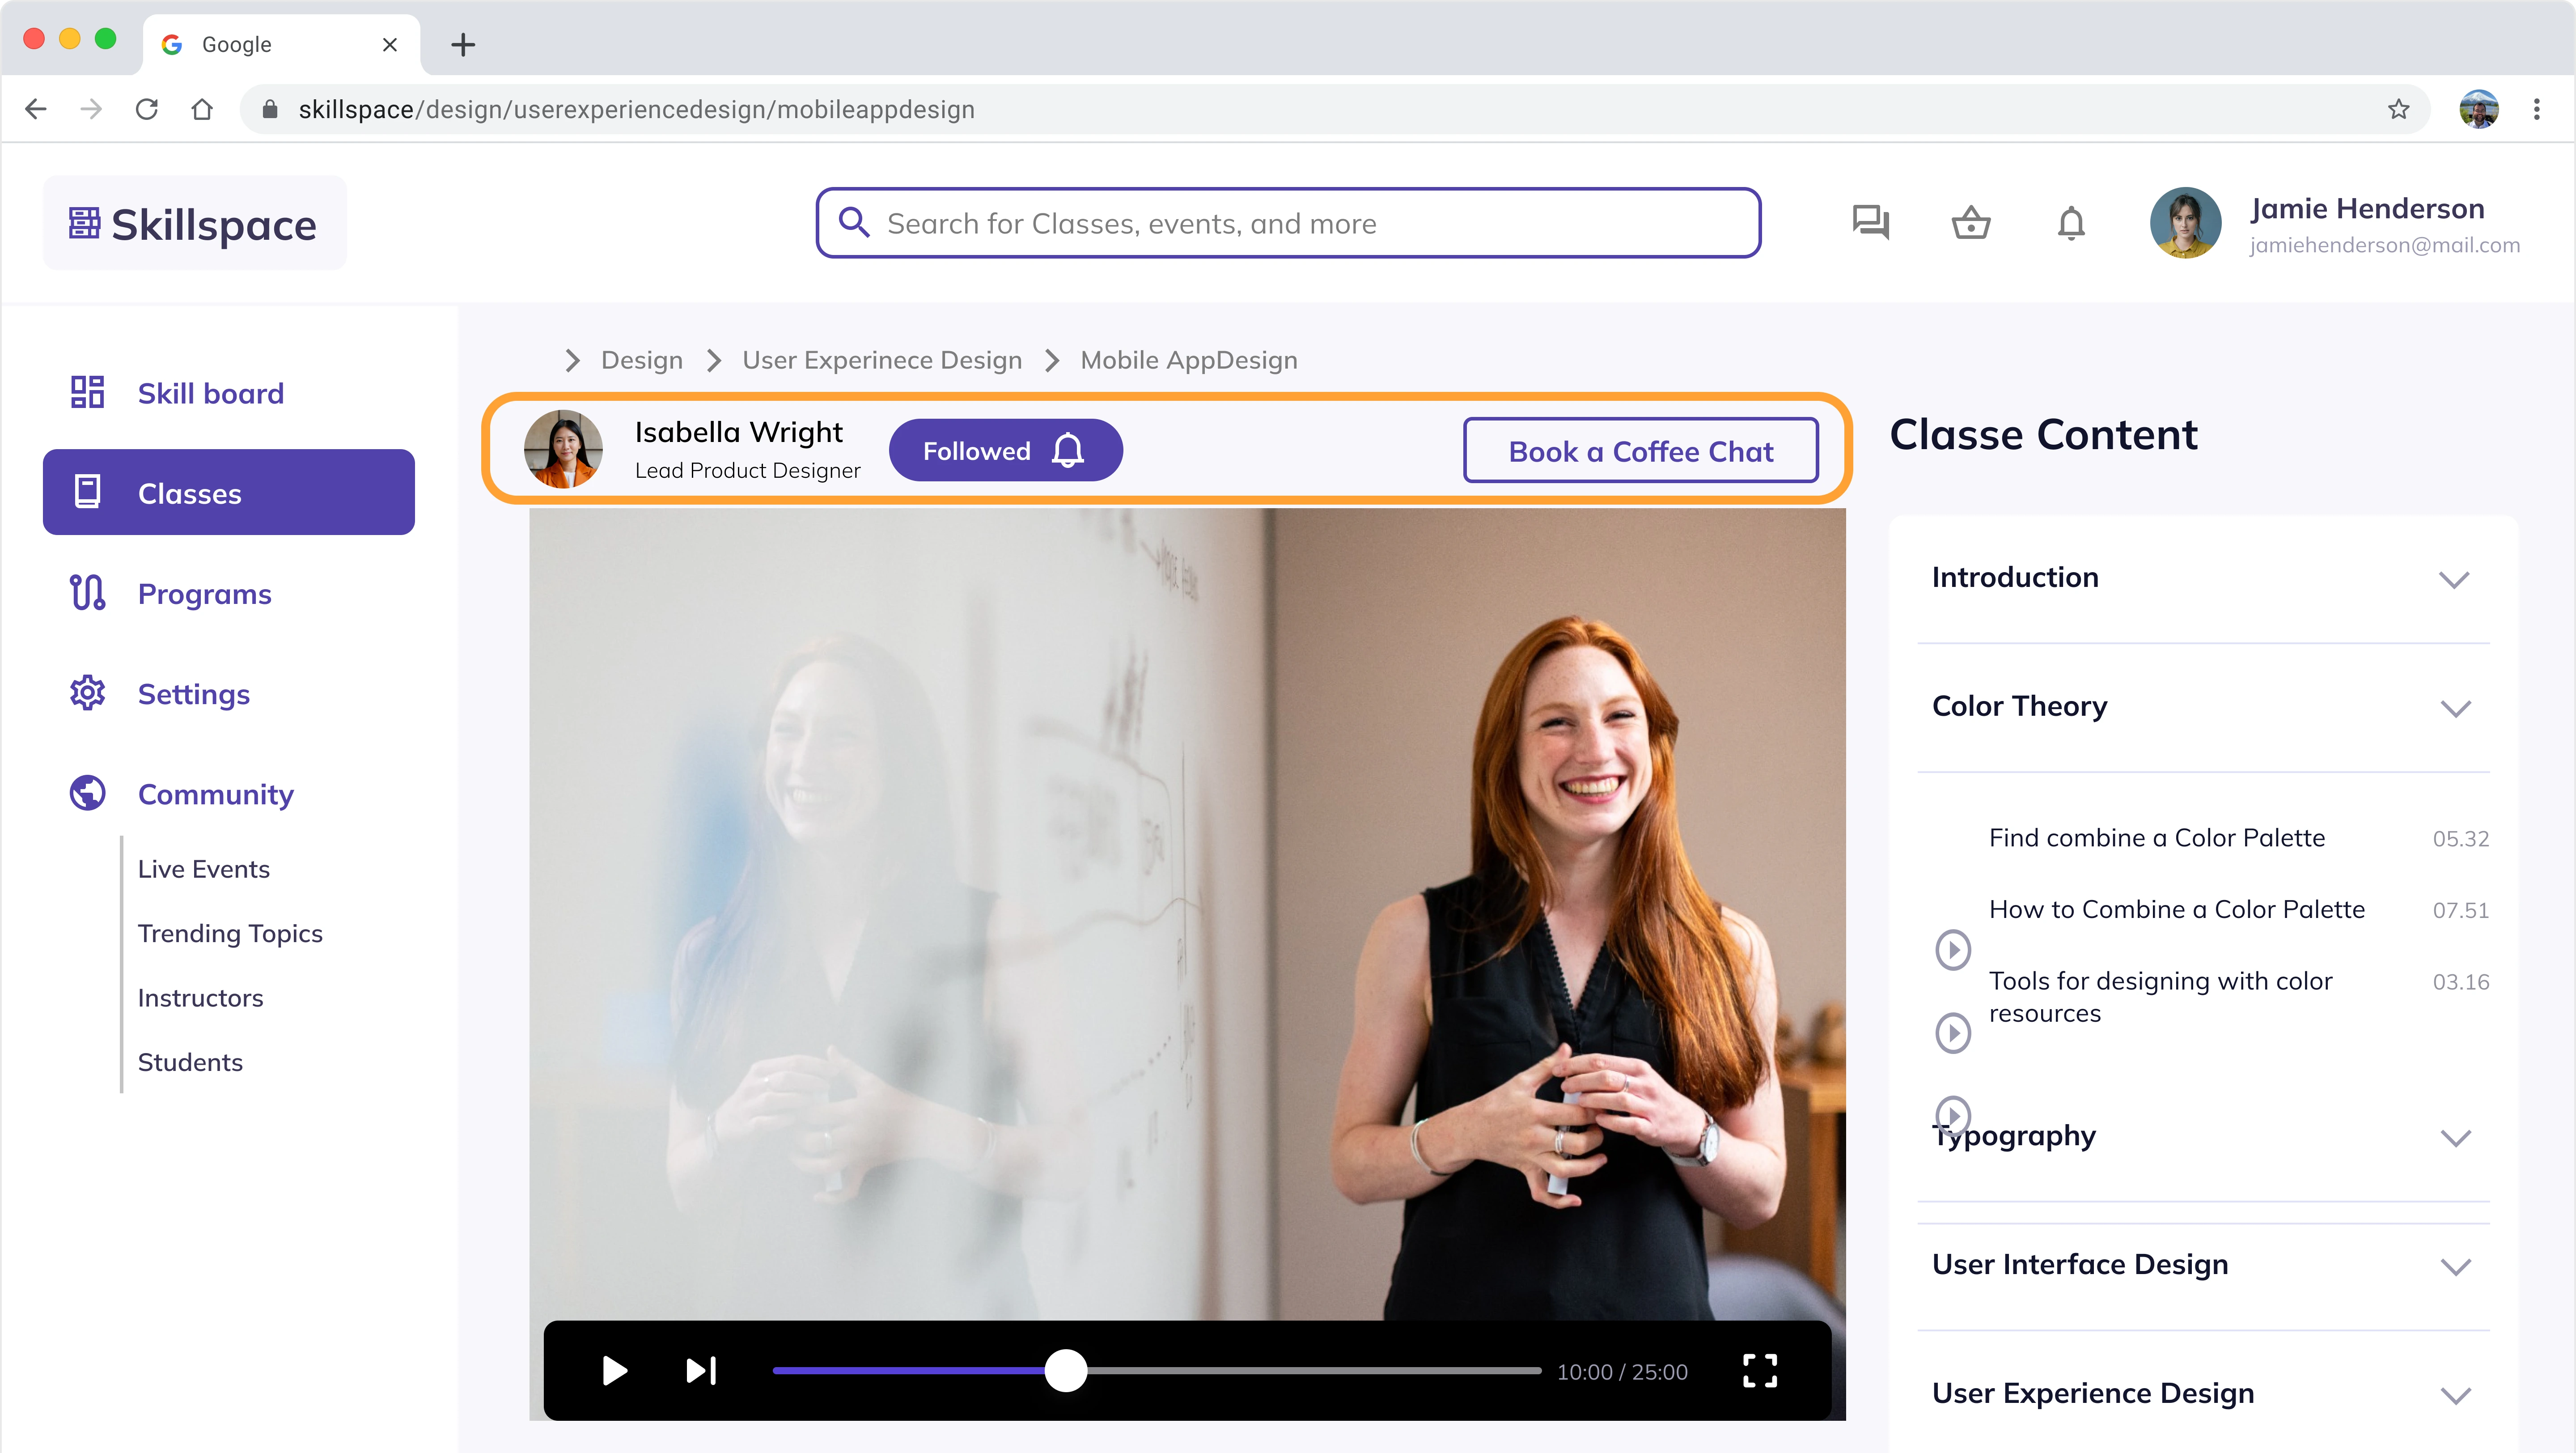Click jamiehenderson@mail.com email text
The width and height of the screenshot is (2576, 1453).
[2384, 245]
